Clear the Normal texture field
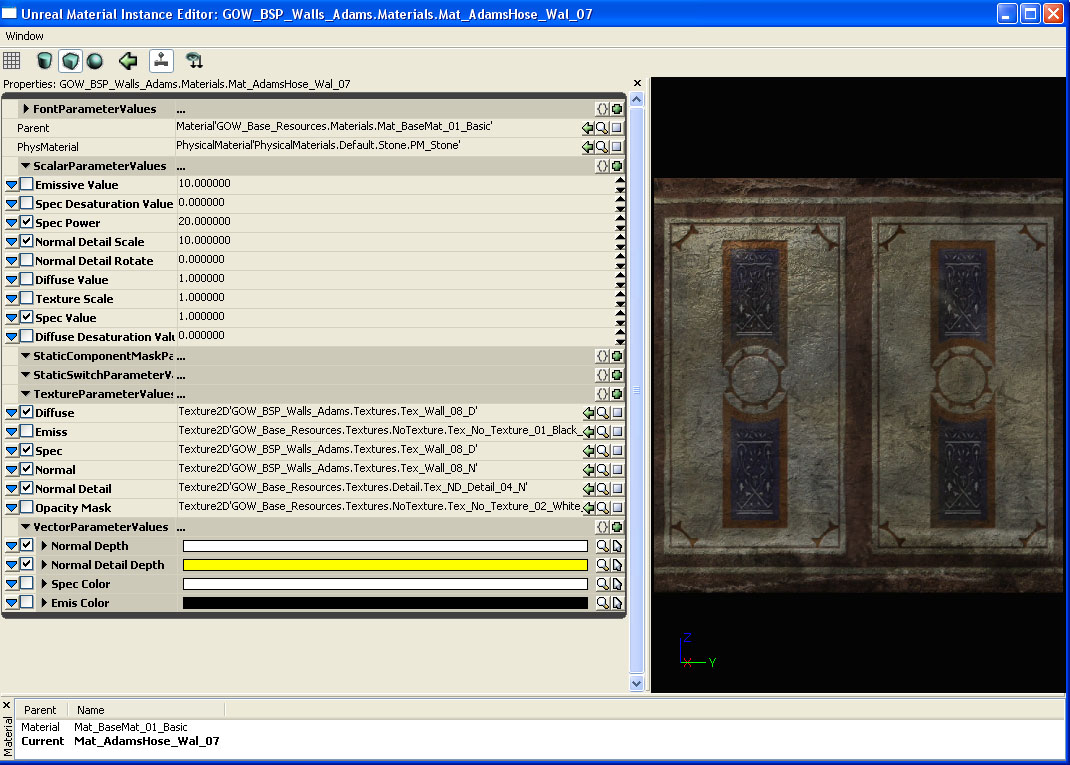This screenshot has width=1070, height=765. 618,470
